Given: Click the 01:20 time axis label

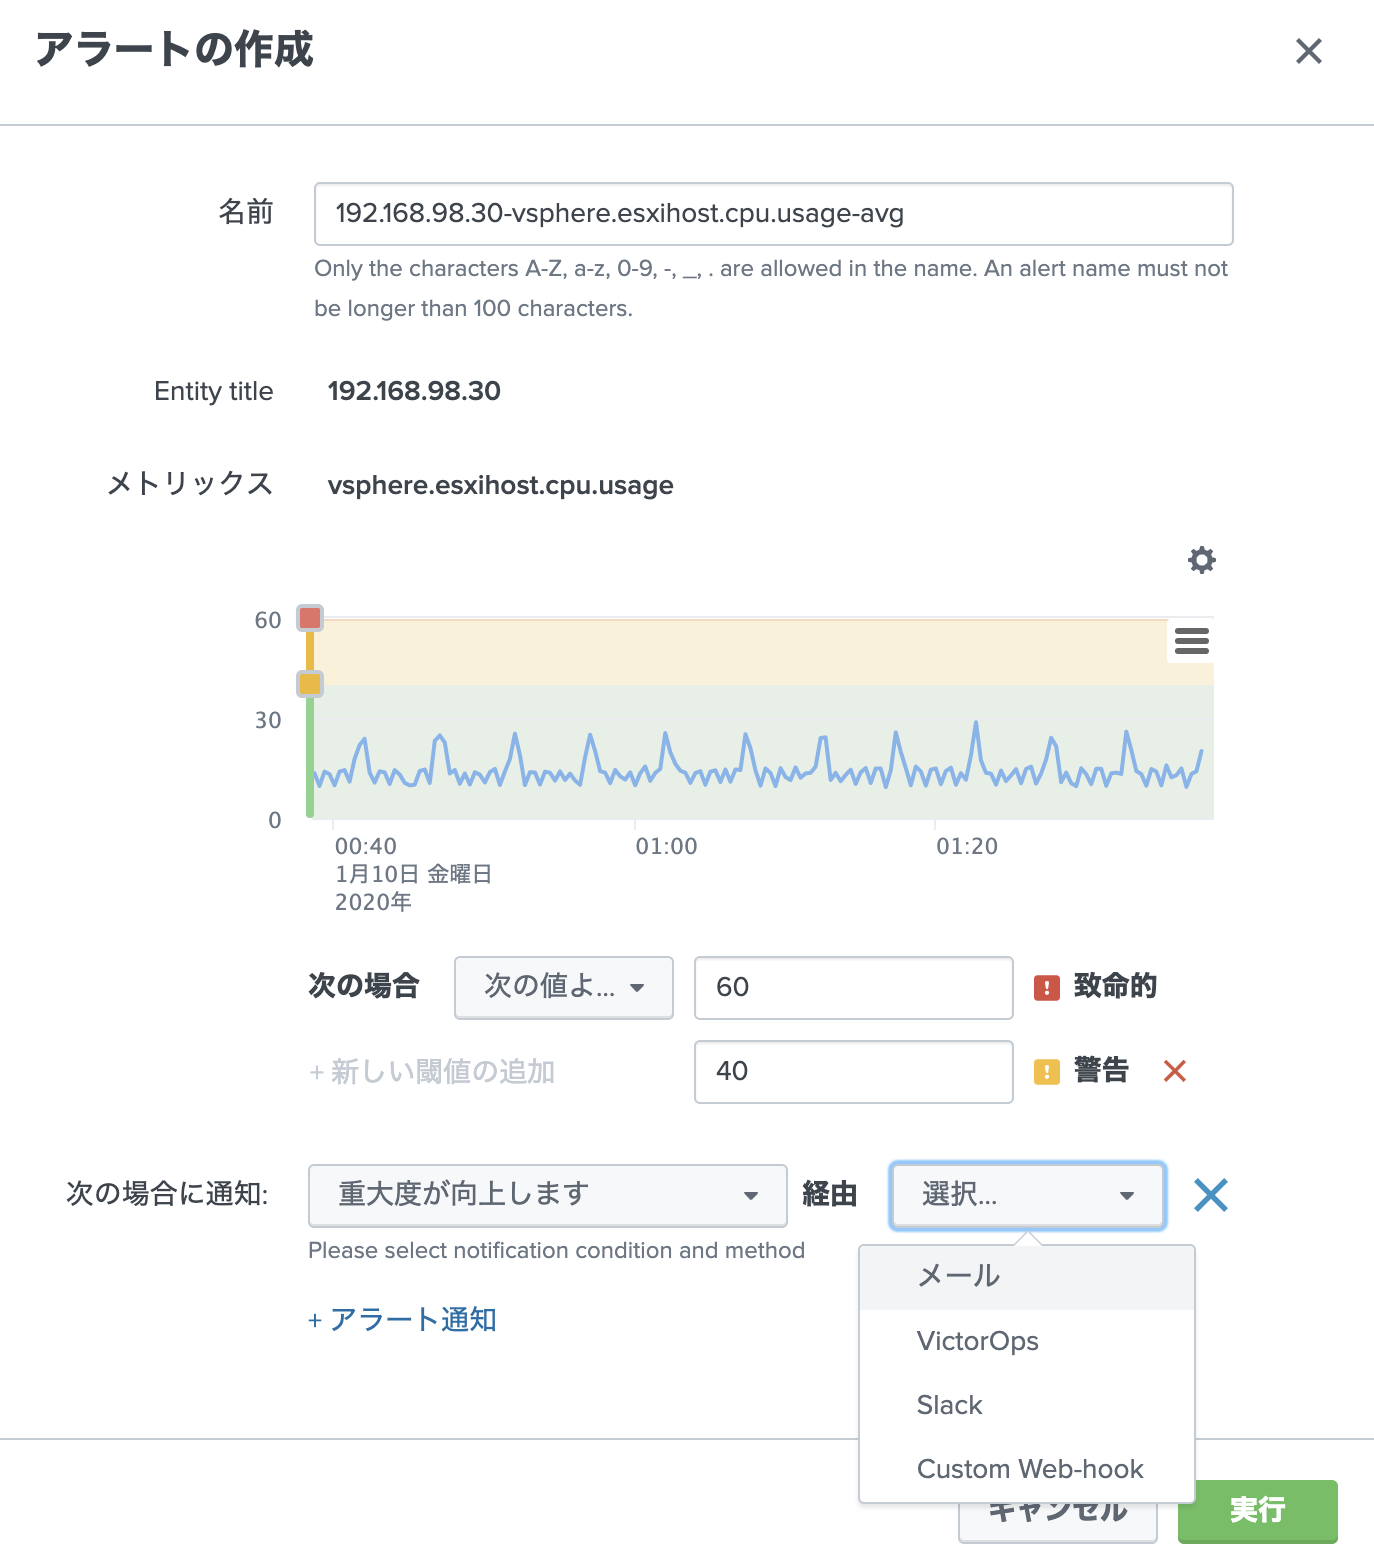Looking at the screenshot, I should 967,847.
